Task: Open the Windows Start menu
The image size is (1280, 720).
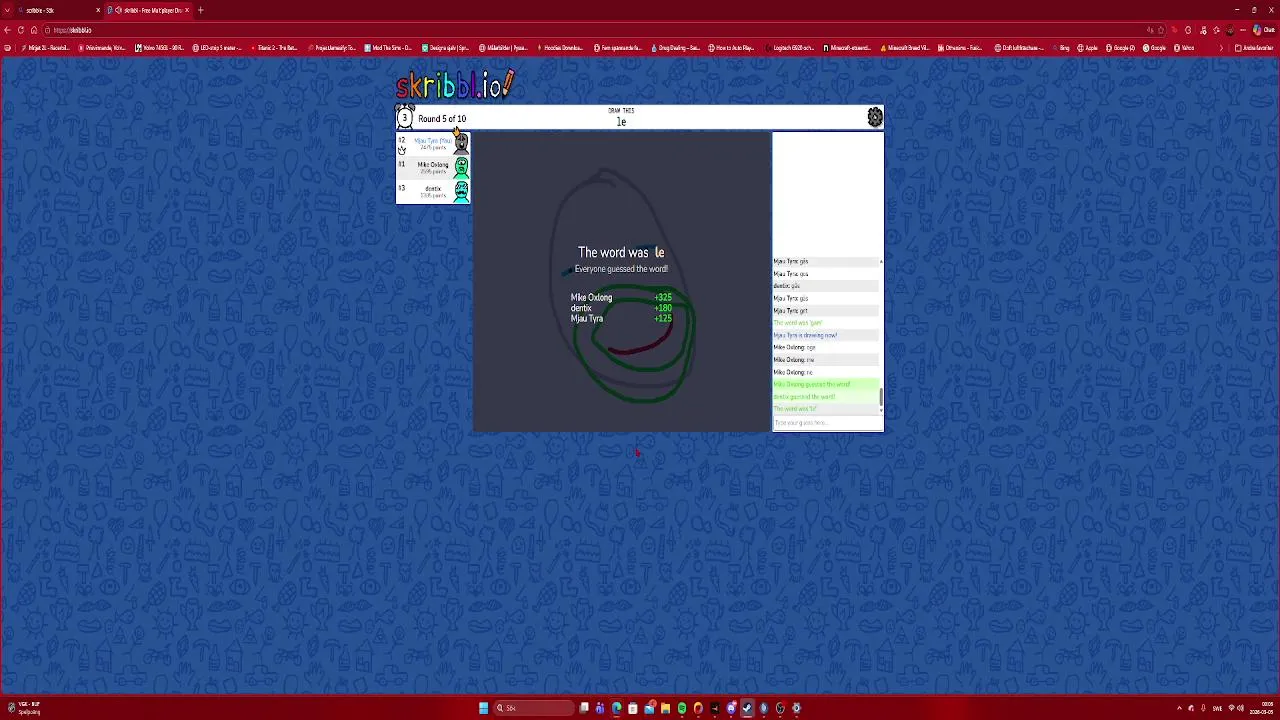Action: (483, 708)
